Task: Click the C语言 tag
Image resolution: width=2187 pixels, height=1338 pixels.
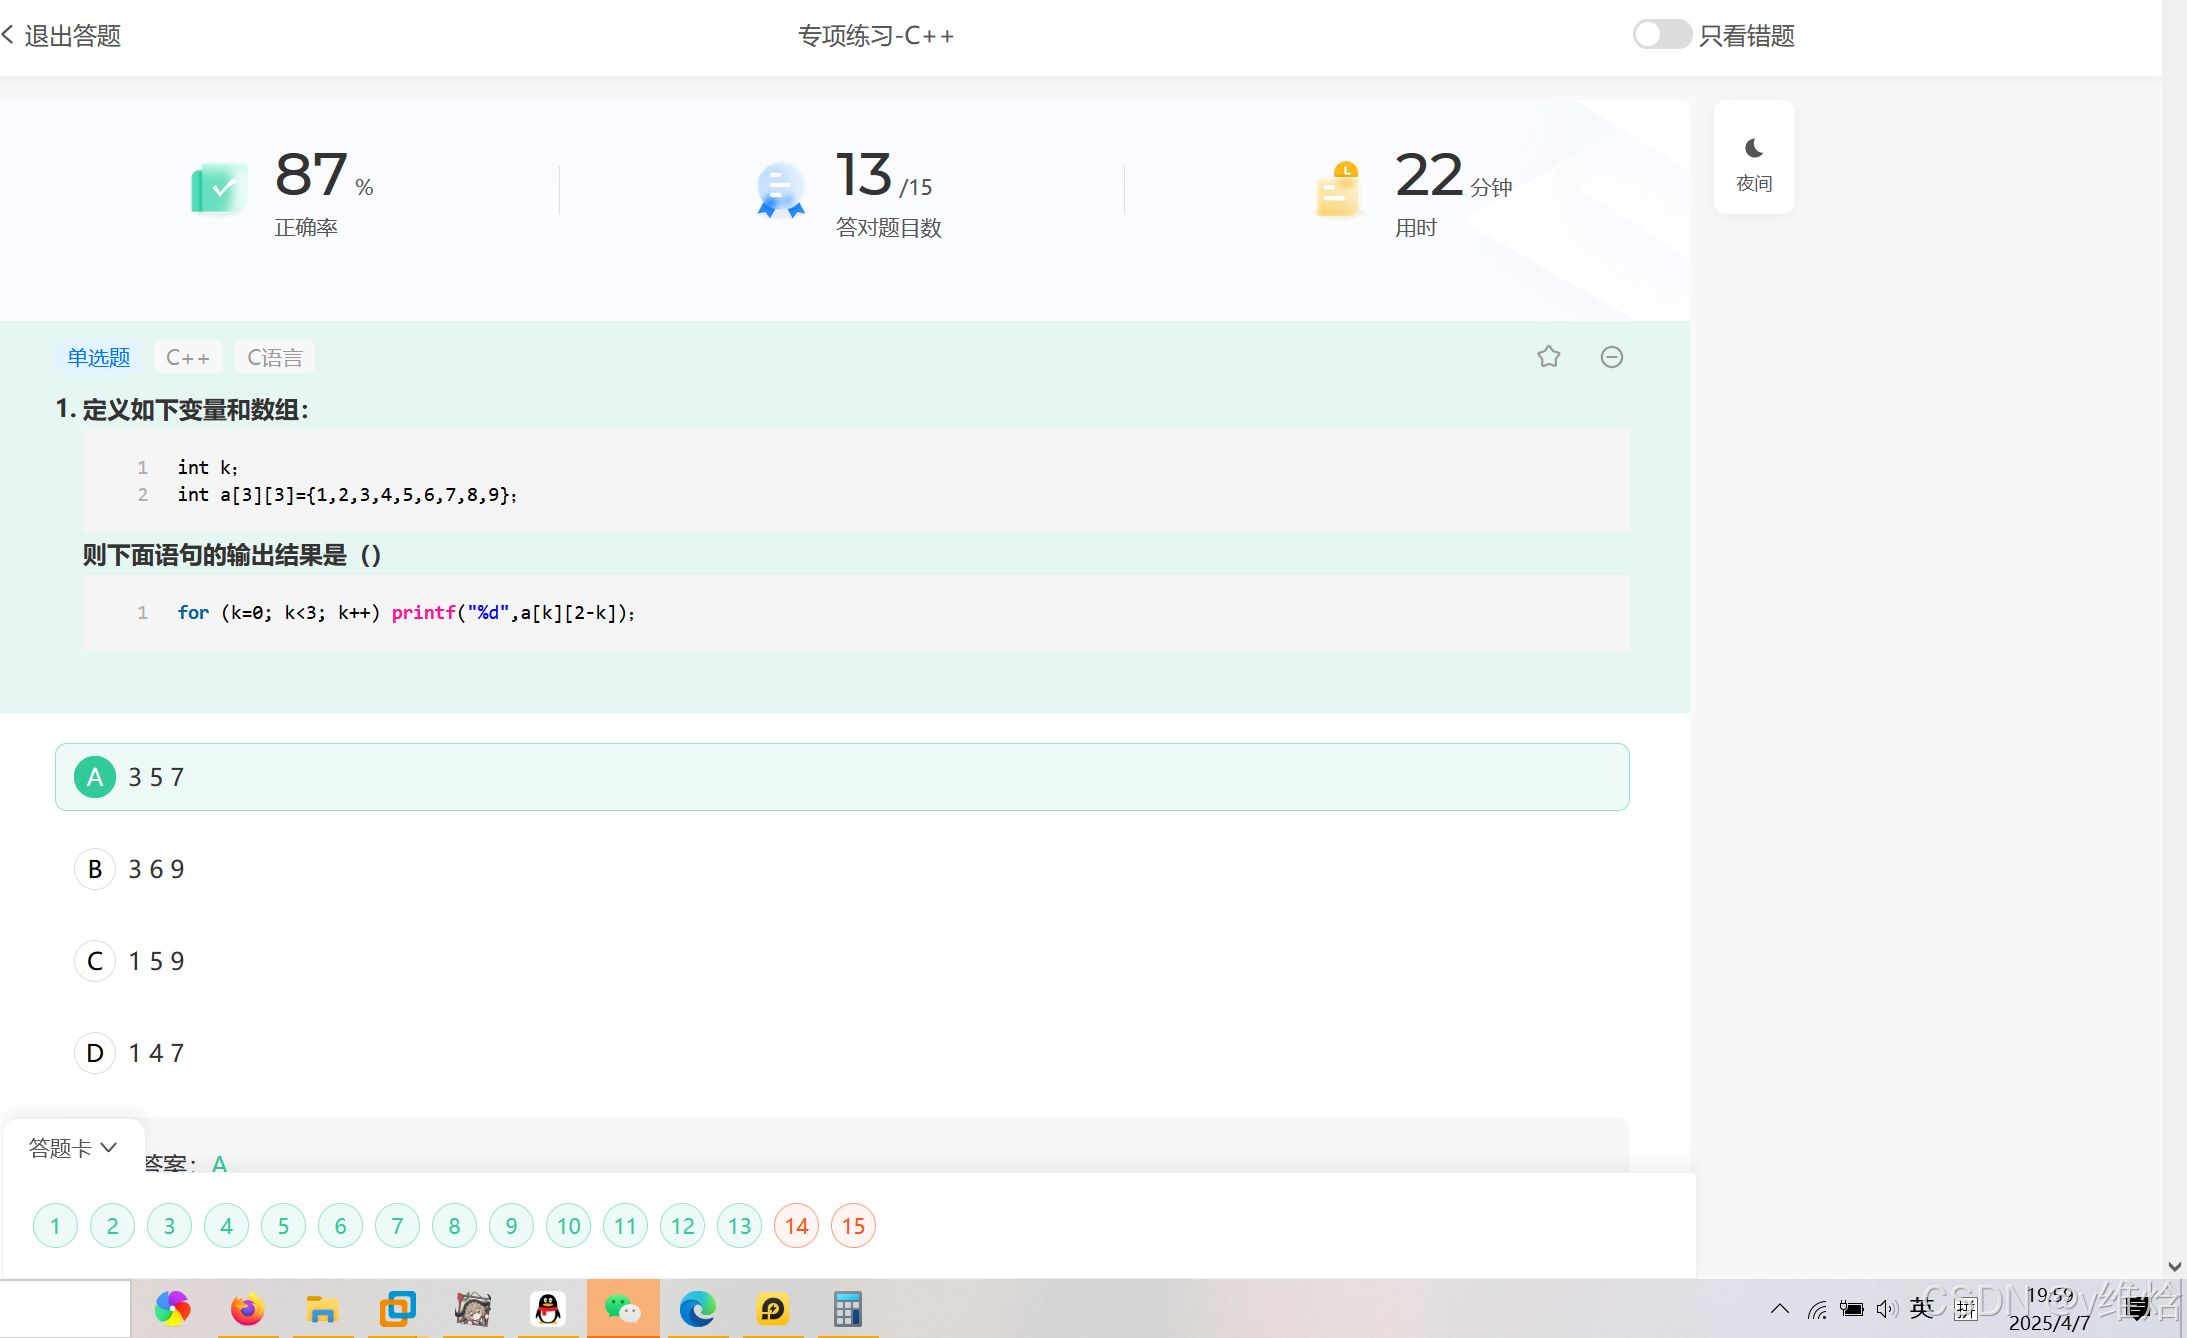Action: click(275, 357)
